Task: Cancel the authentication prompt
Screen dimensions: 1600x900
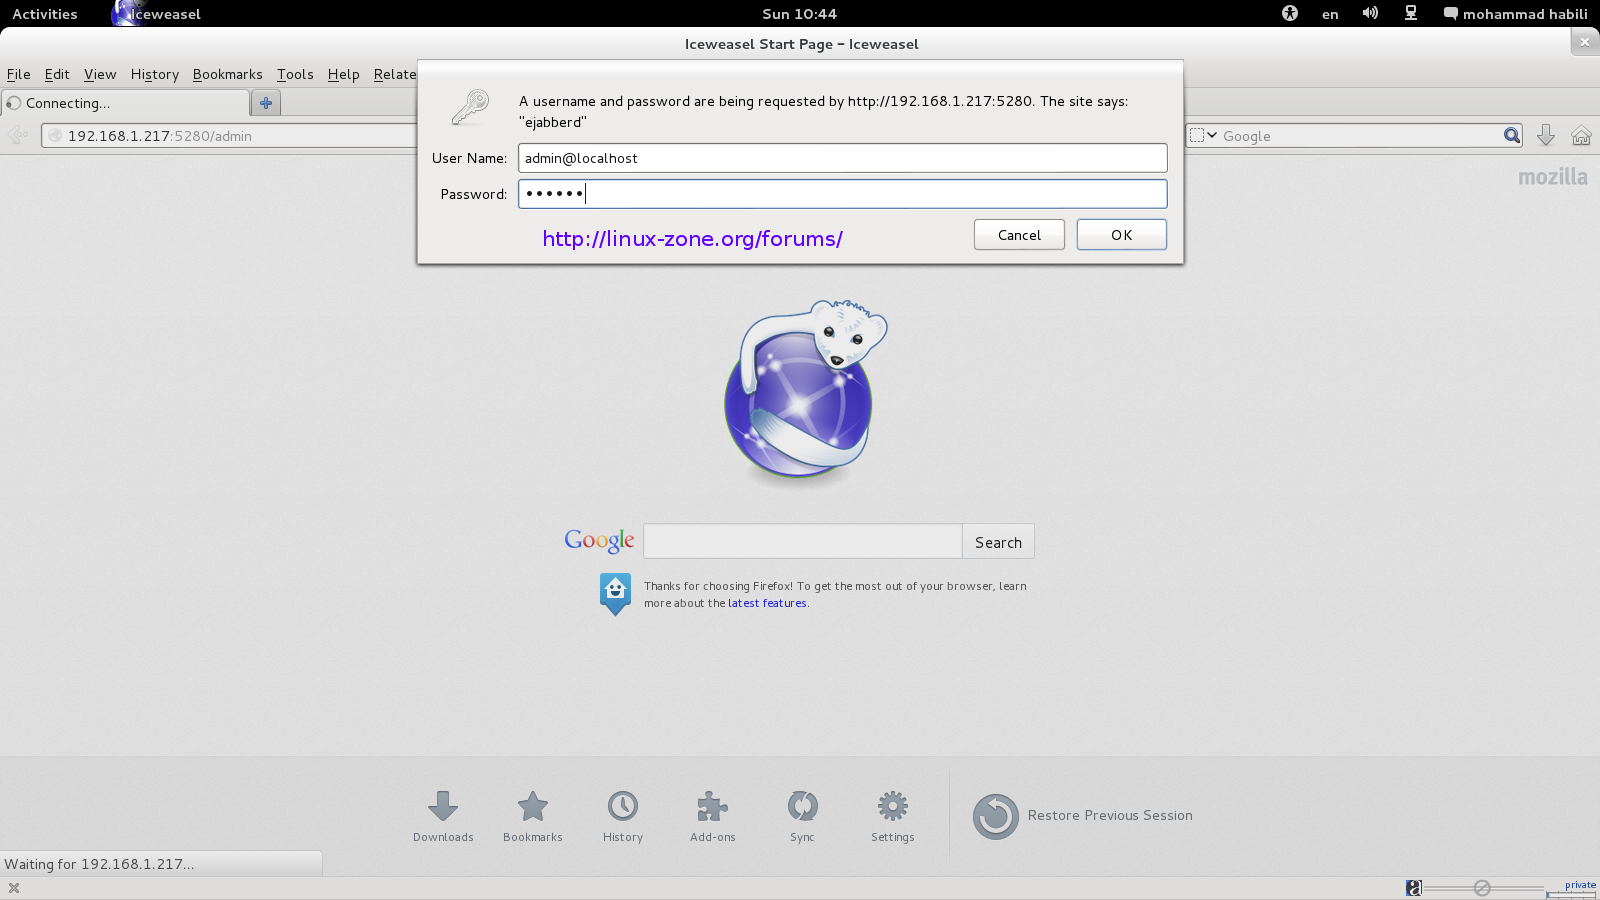Action: coord(1019,235)
